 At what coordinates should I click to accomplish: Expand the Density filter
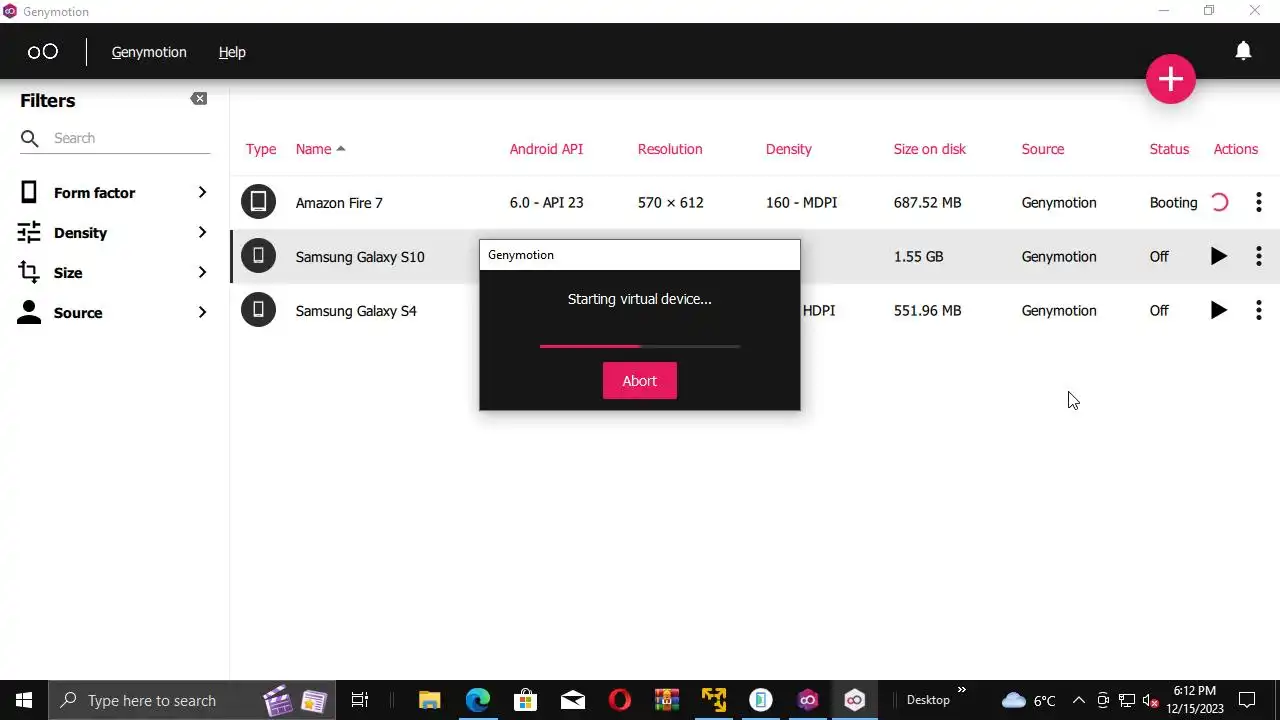coord(202,232)
